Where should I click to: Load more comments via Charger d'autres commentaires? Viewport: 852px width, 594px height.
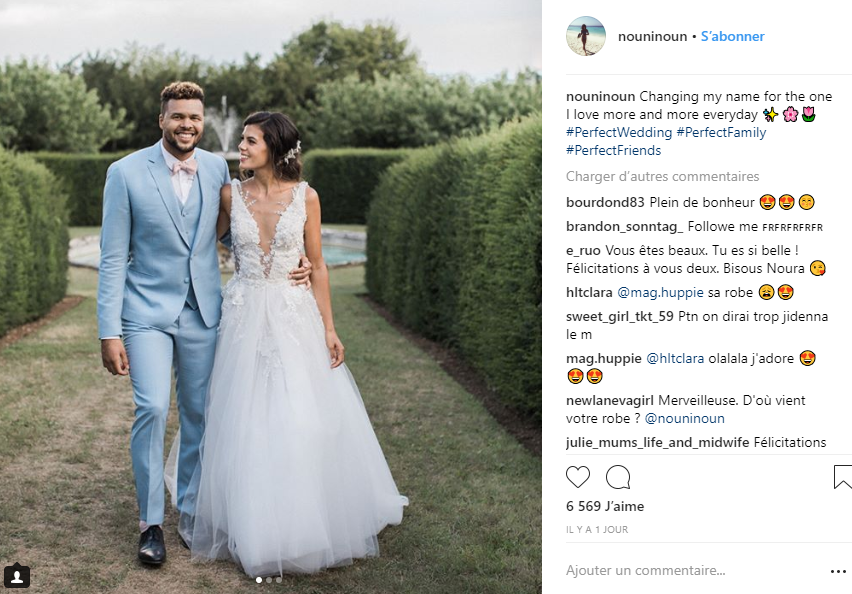[x=662, y=177]
